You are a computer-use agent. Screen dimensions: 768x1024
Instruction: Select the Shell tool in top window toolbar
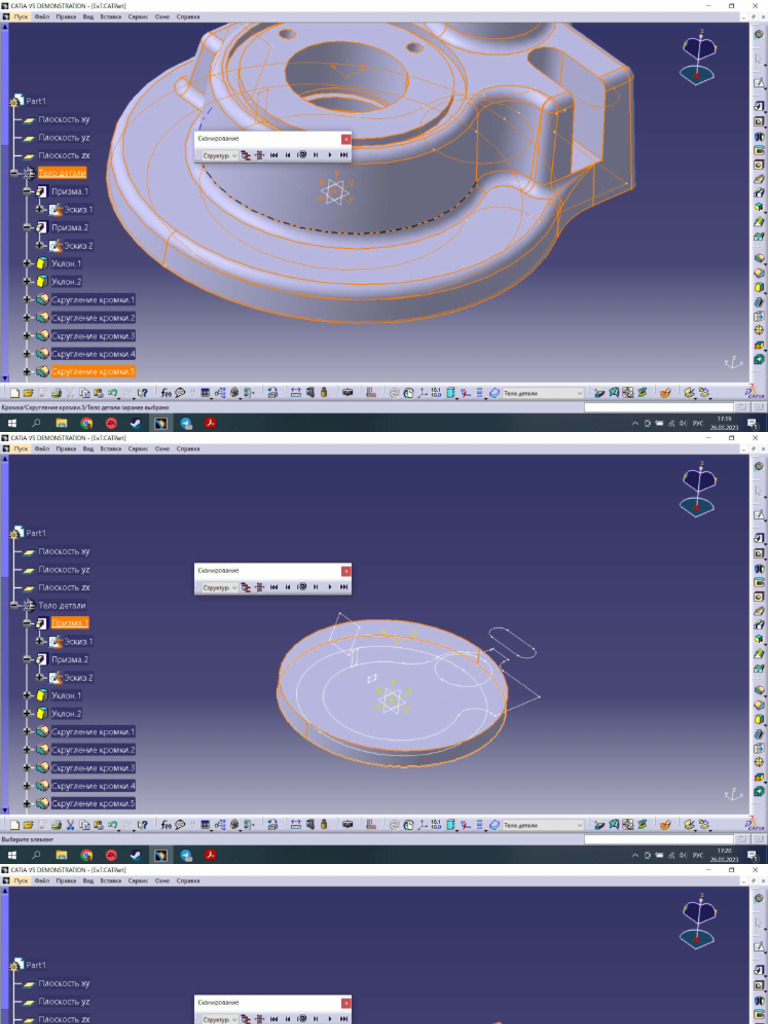759,302
